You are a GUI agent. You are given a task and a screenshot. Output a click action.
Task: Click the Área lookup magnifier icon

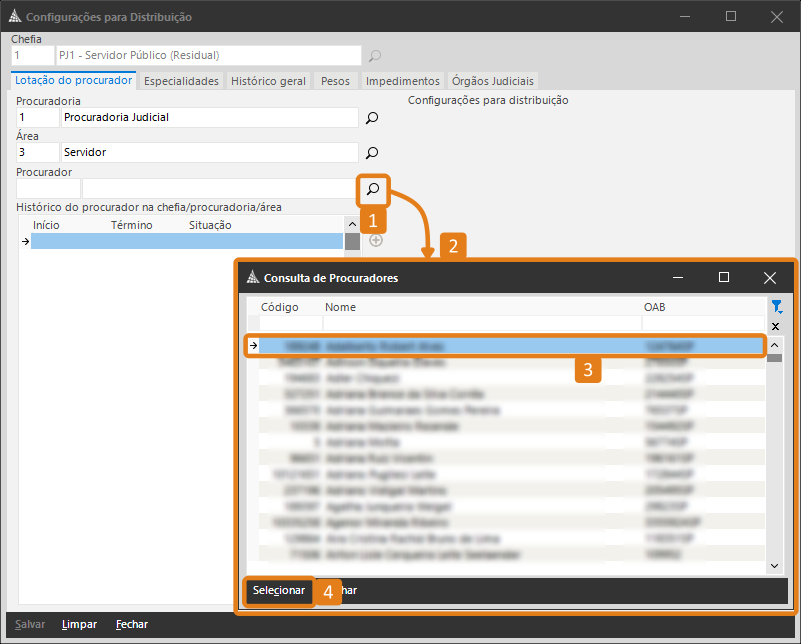click(x=372, y=153)
